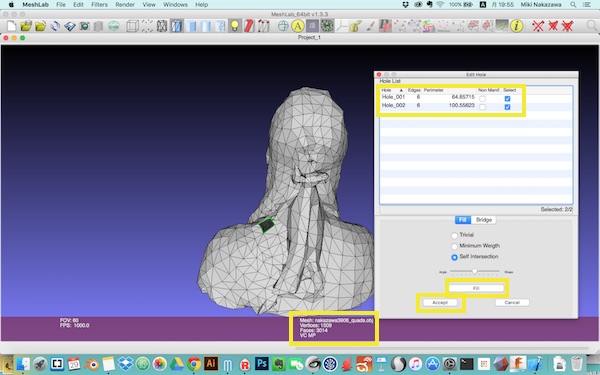Open the Spotlight search in menu bar
Image resolution: width=600 pixels, height=375 pixels.
point(573,5)
